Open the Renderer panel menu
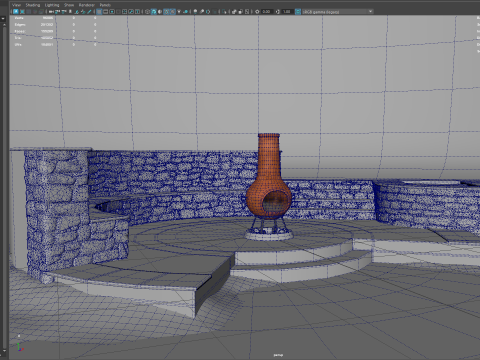Image resolution: width=480 pixels, height=360 pixels. (87, 5)
